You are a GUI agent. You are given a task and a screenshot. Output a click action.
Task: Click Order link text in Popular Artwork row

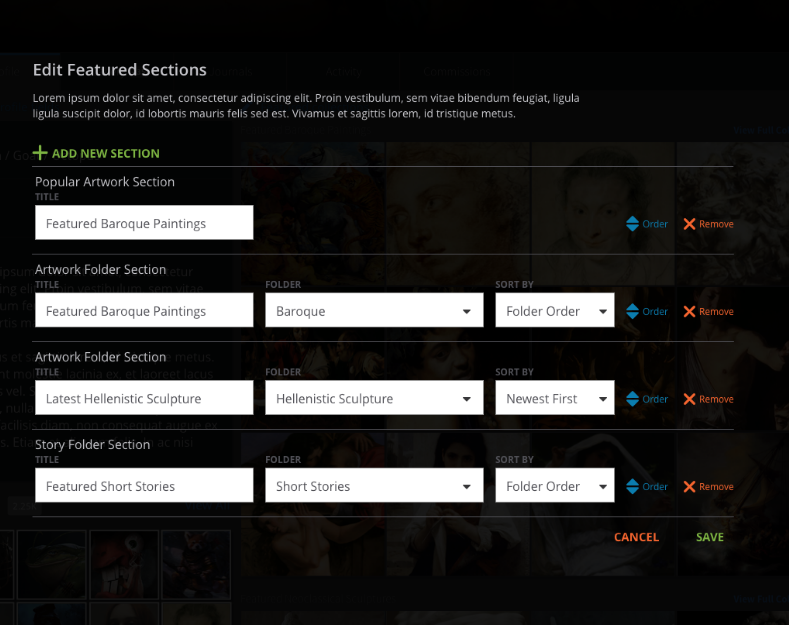coord(655,224)
